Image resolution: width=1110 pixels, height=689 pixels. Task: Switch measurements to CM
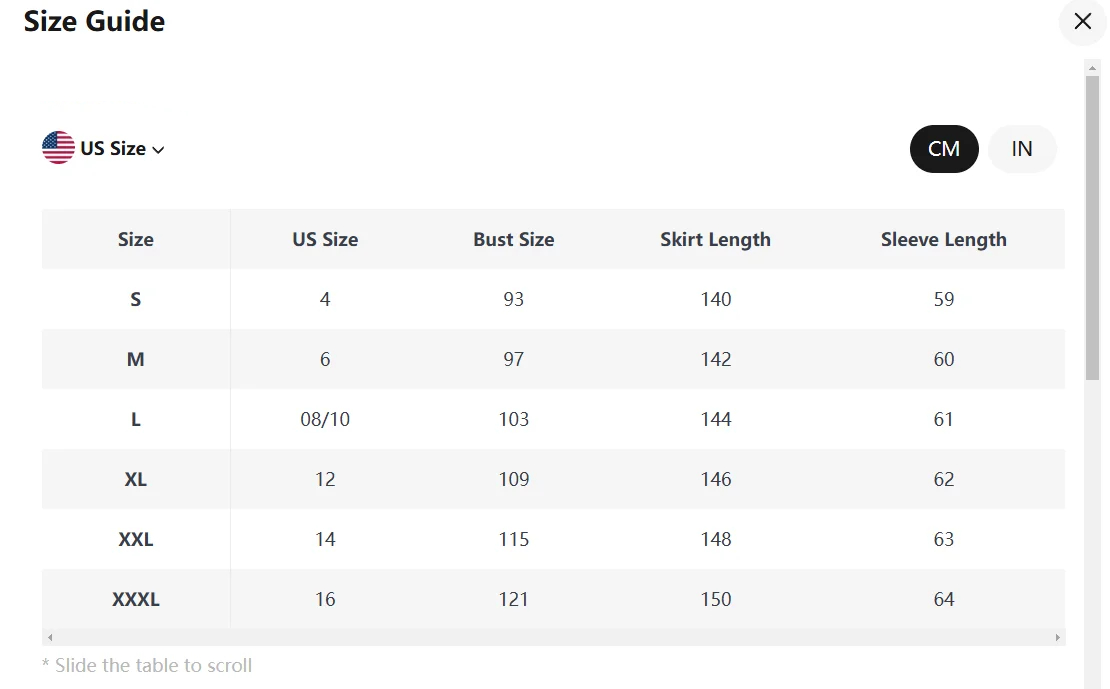point(943,149)
